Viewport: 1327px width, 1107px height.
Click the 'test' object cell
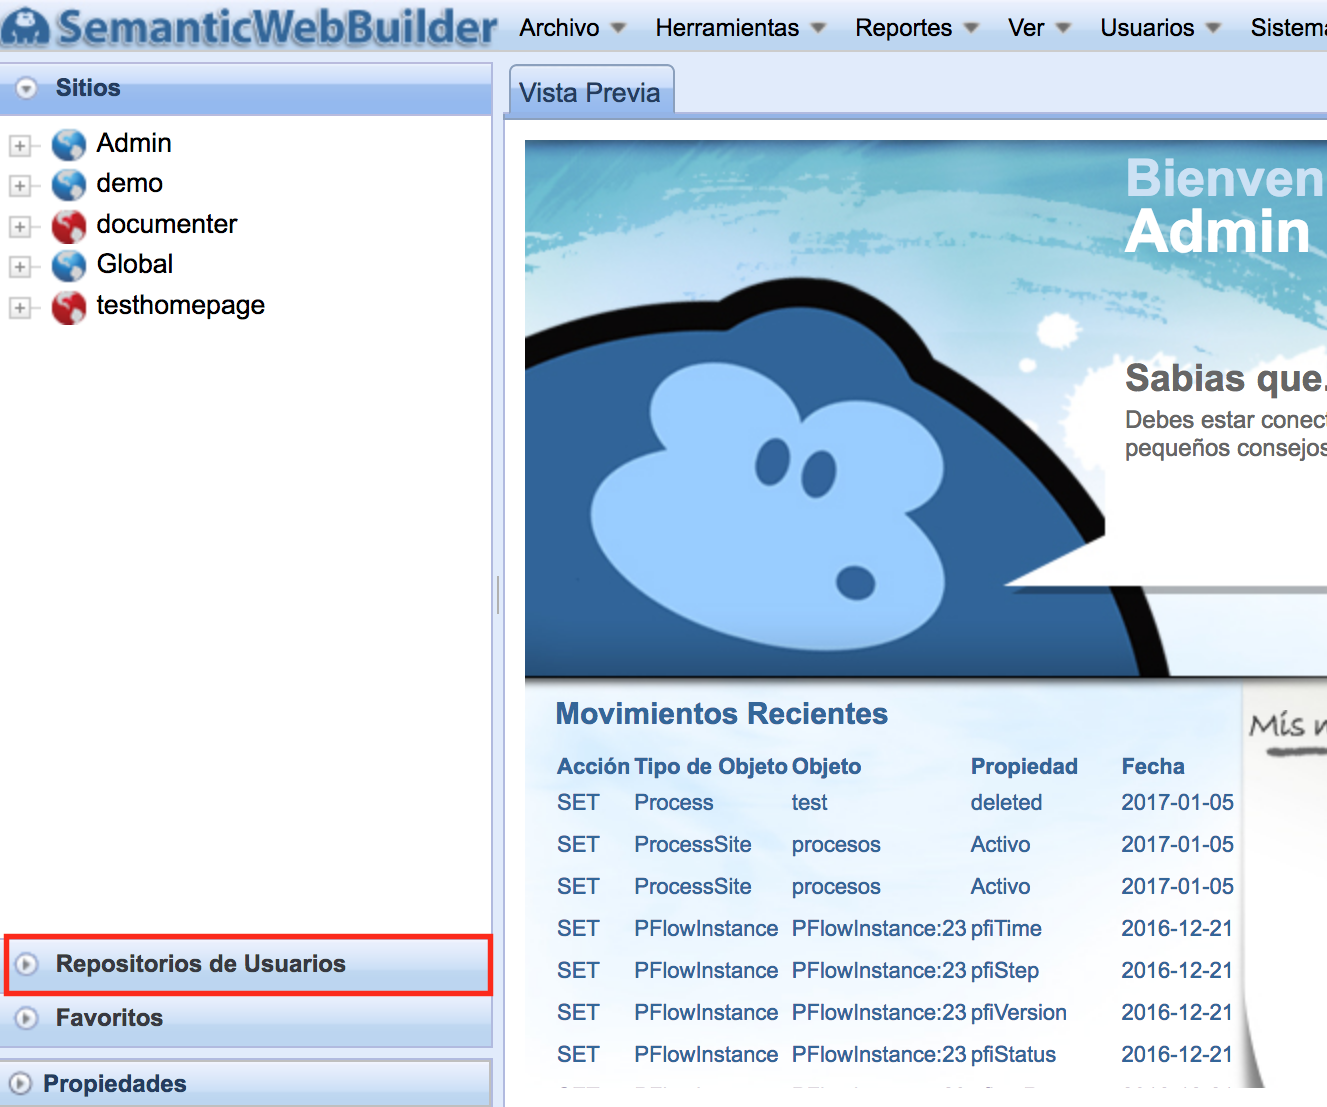[810, 802]
